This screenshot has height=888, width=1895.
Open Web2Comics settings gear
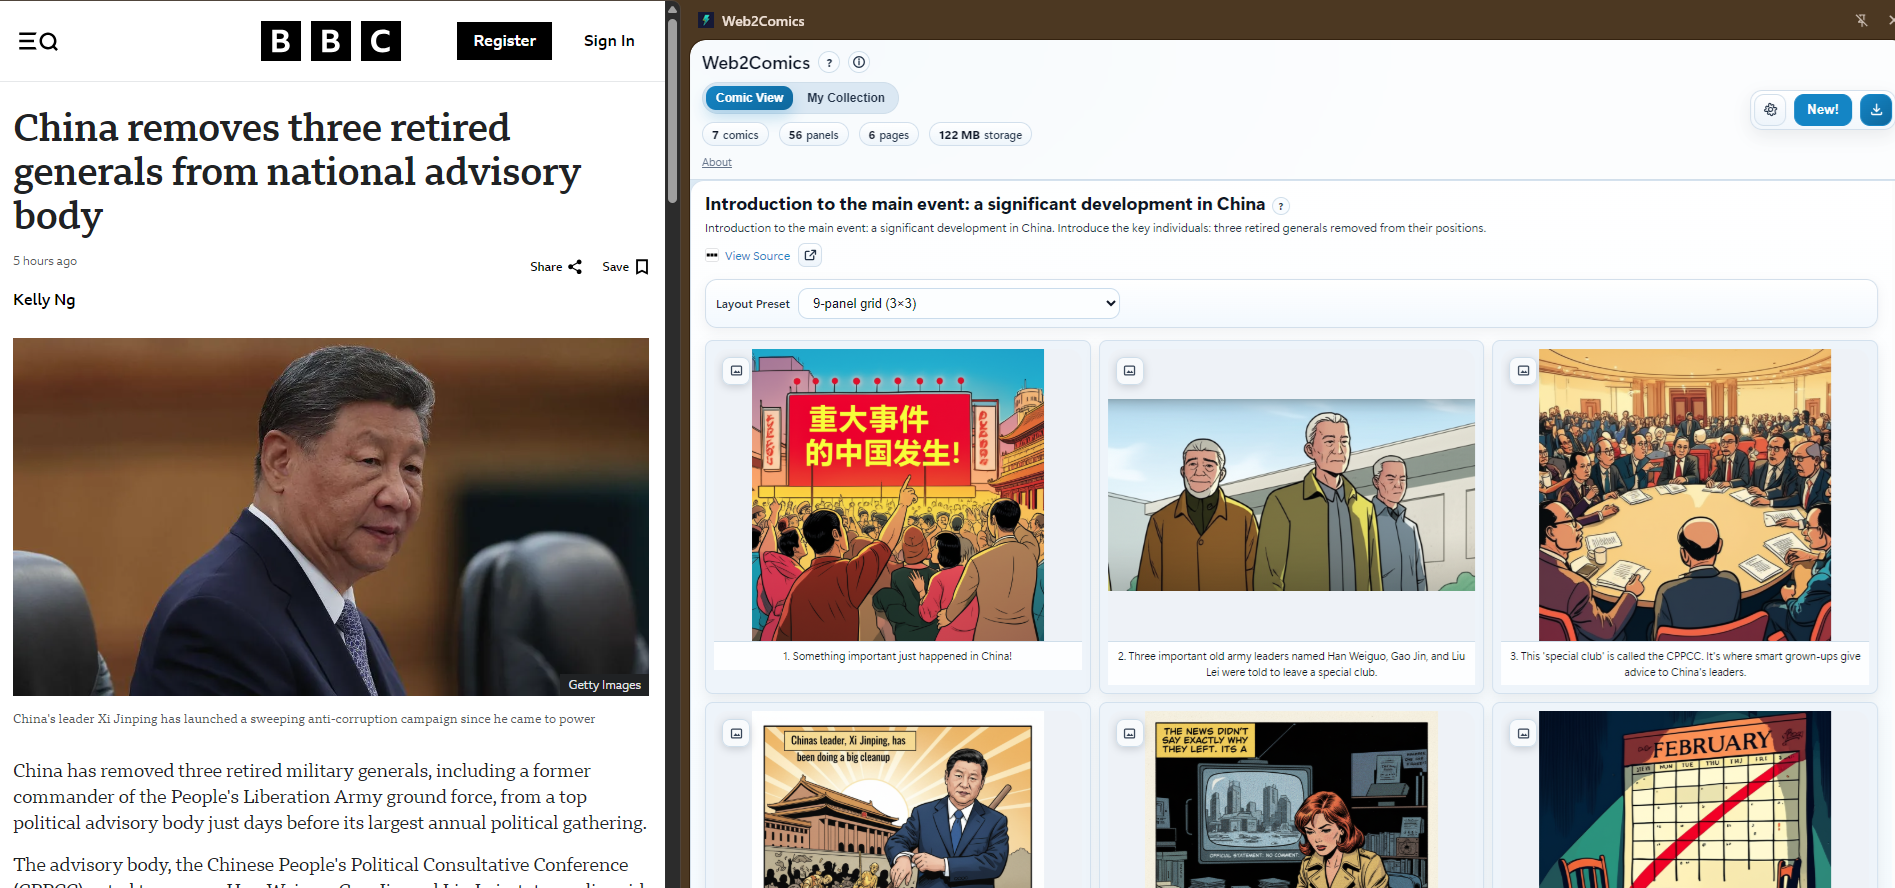[1771, 110]
